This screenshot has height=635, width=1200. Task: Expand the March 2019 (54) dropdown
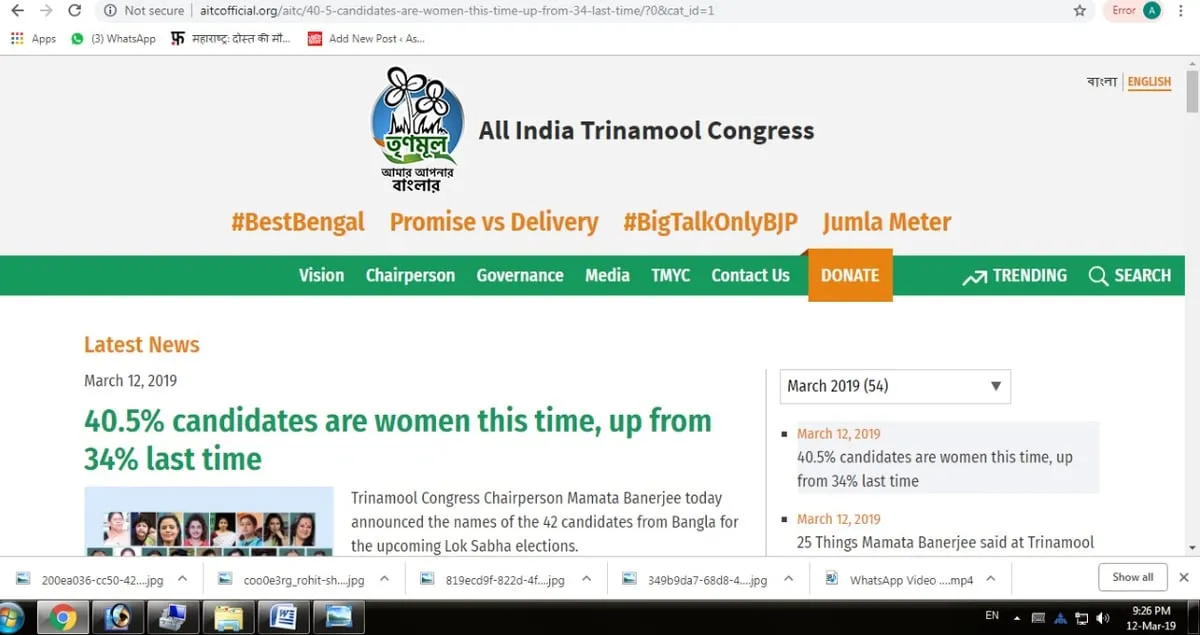coord(895,386)
